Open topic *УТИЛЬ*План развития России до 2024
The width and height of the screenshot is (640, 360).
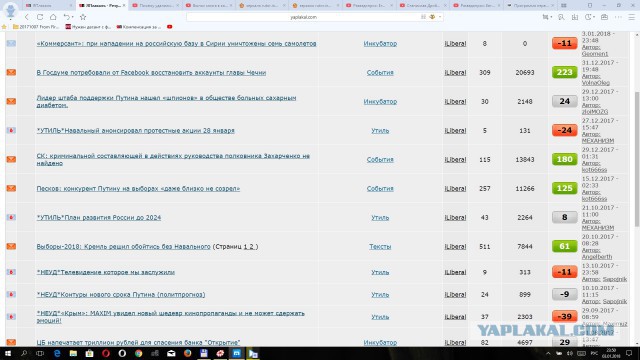(98, 217)
